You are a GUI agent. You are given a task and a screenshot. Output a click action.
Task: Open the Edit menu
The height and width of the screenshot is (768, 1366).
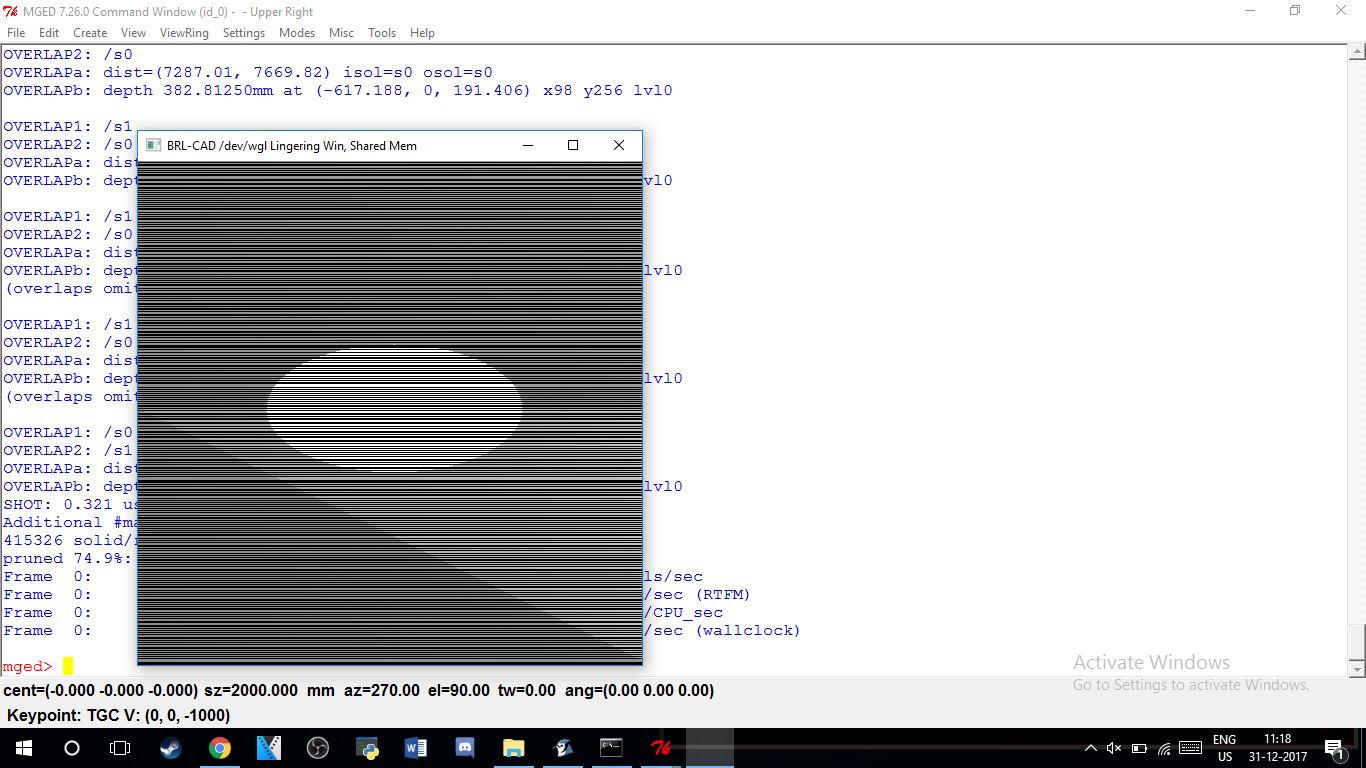(x=49, y=33)
